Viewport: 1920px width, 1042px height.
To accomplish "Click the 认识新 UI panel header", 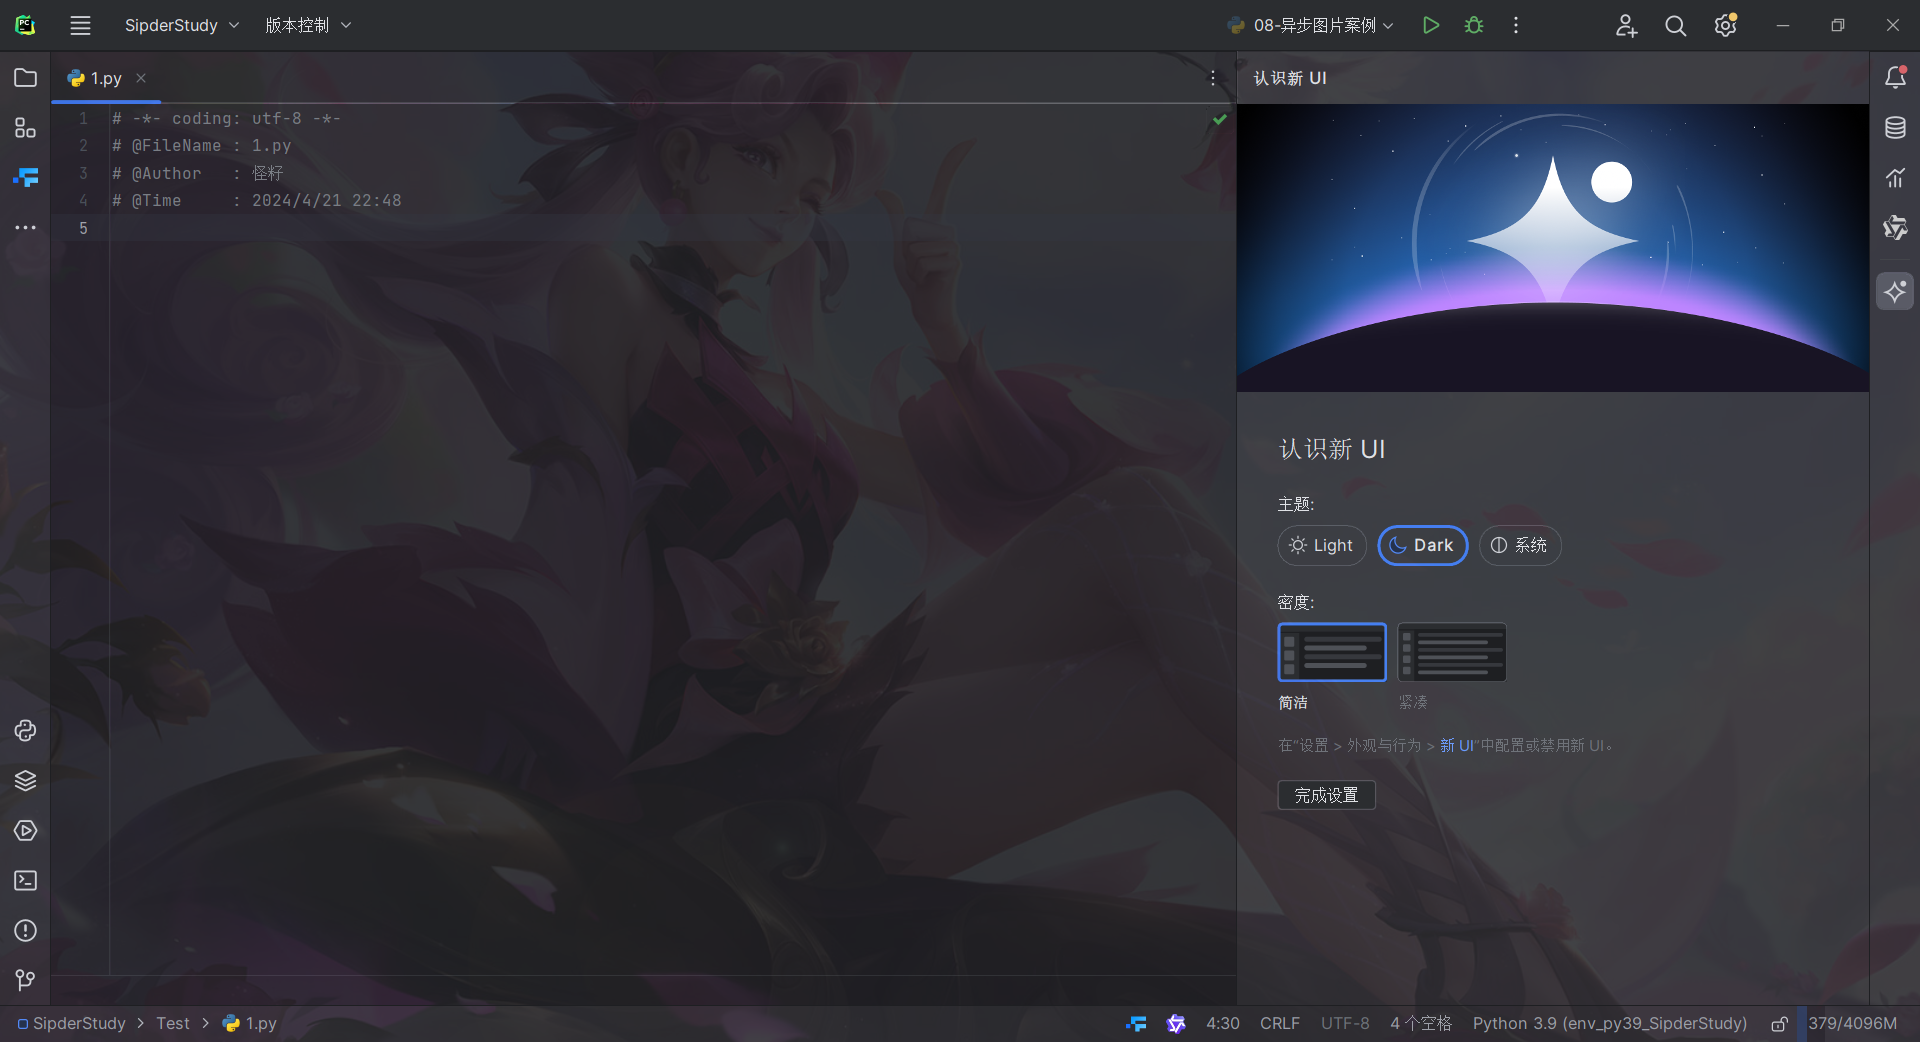I will pos(1290,78).
